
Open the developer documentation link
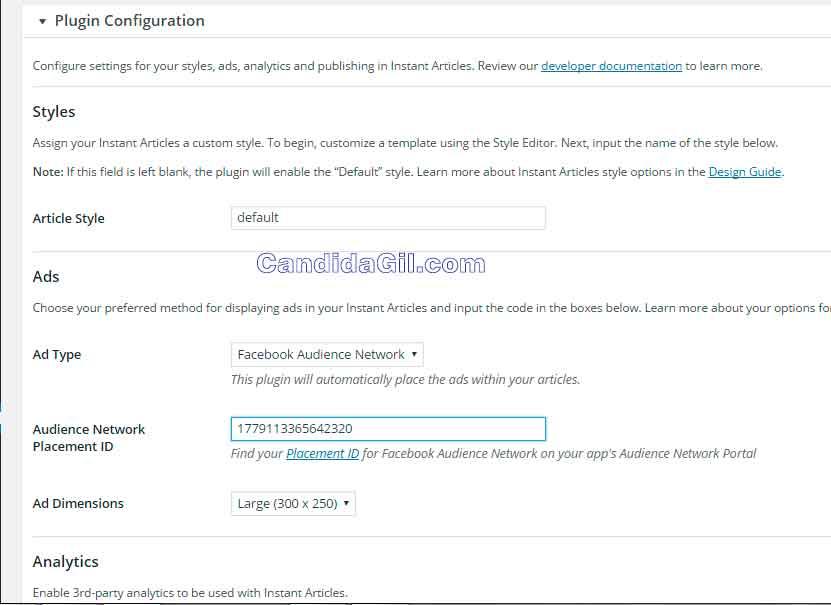point(611,66)
